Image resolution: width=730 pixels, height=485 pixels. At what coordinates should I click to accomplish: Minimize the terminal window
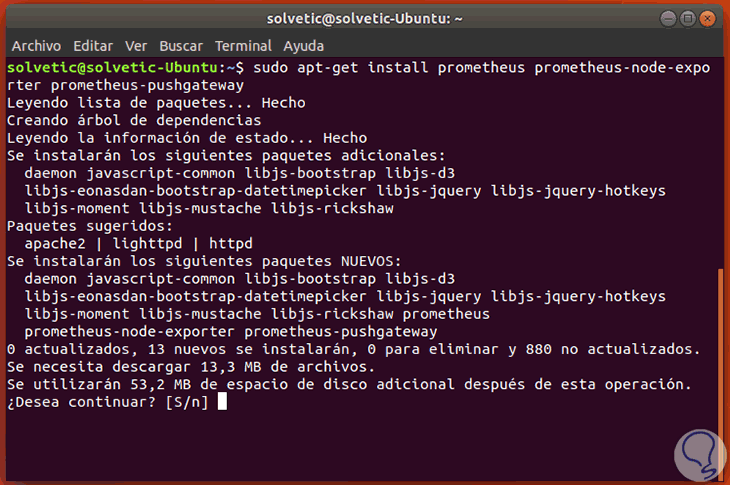click(x=669, y=19)
